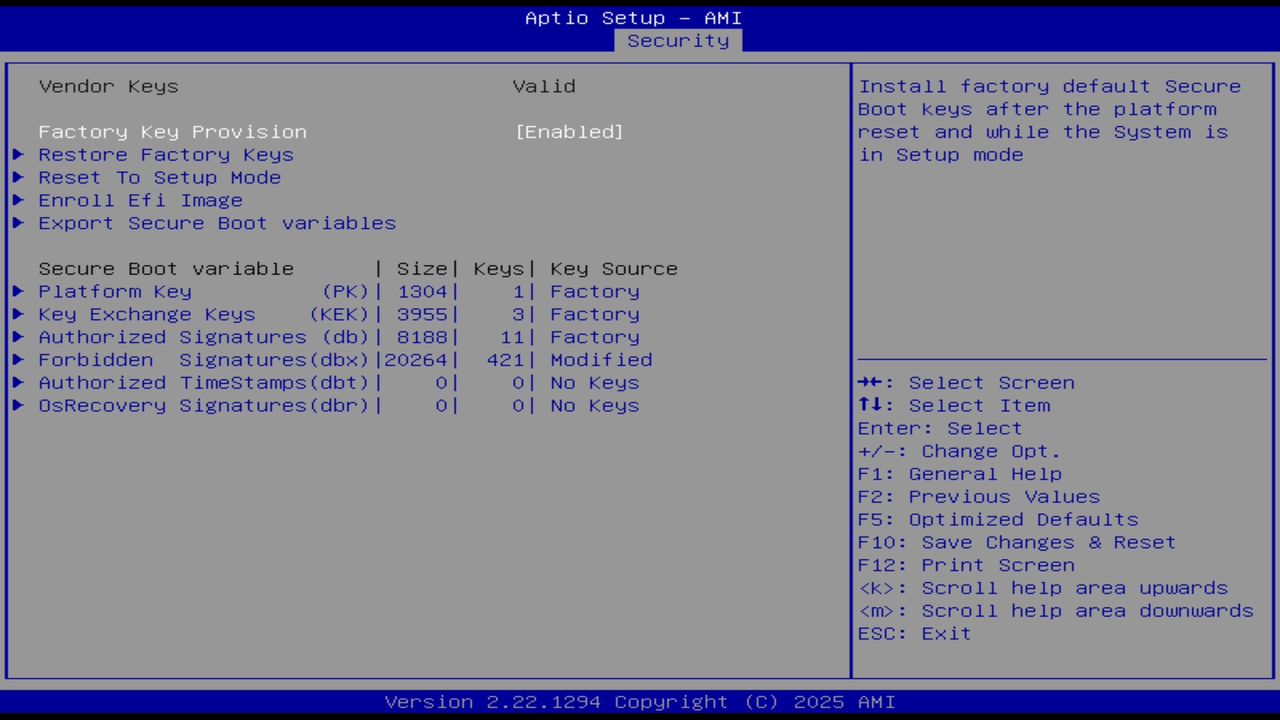Select Enroll Efi Image
1280x720 pixels.
140,200
